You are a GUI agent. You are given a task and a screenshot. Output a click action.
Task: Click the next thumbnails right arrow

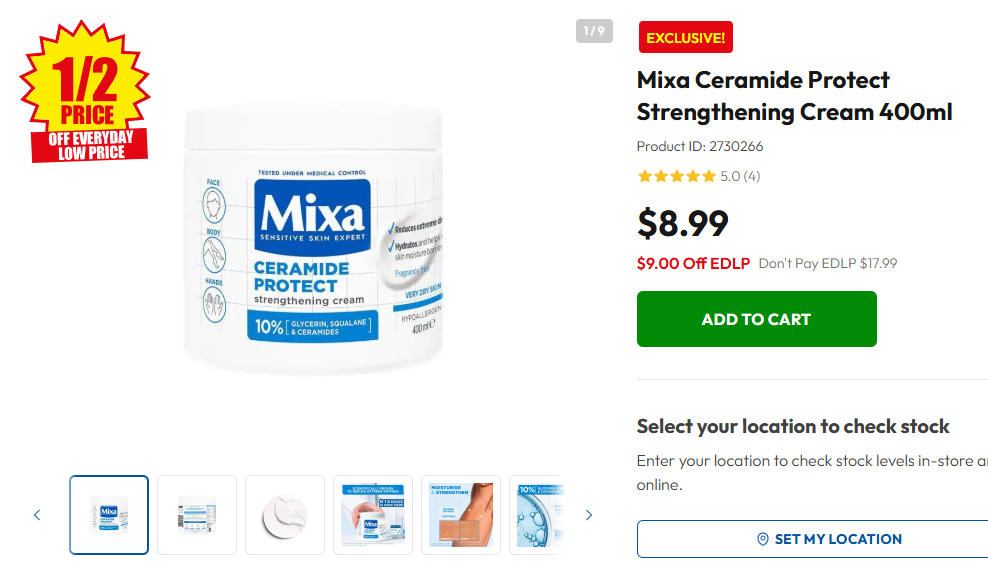(588, 515)
